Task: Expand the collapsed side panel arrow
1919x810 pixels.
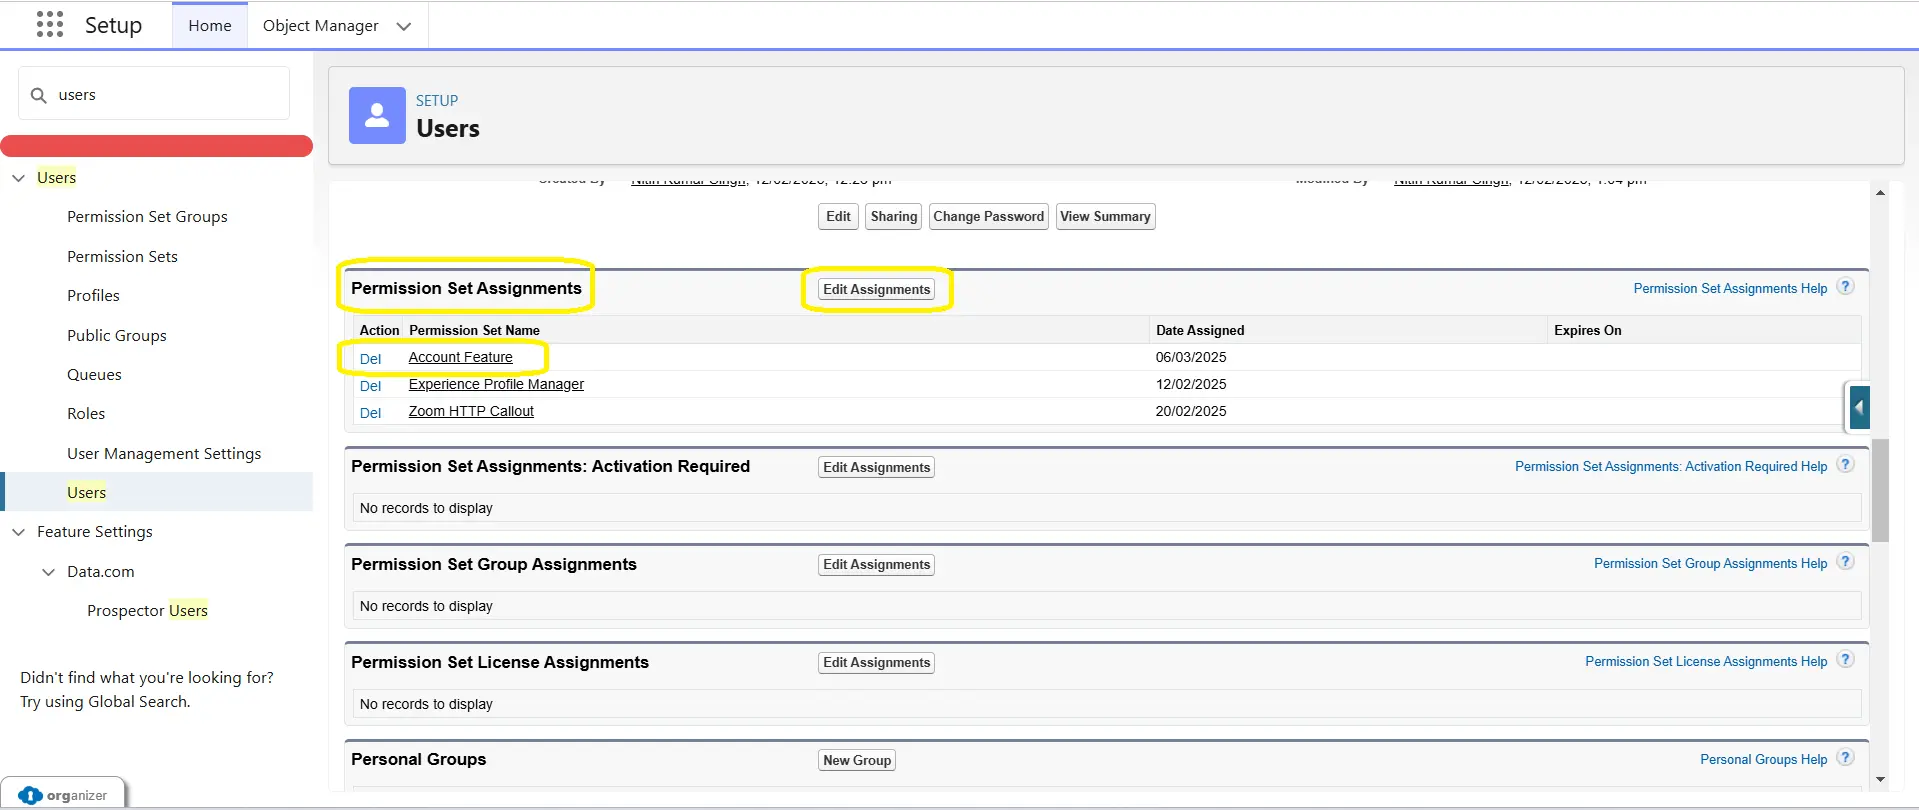Action: (x=1859, y=407)
